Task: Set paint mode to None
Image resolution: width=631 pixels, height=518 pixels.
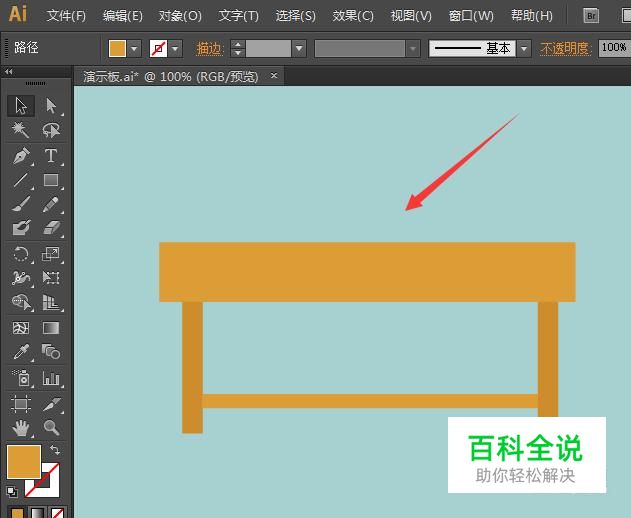Action: [57, 512]
